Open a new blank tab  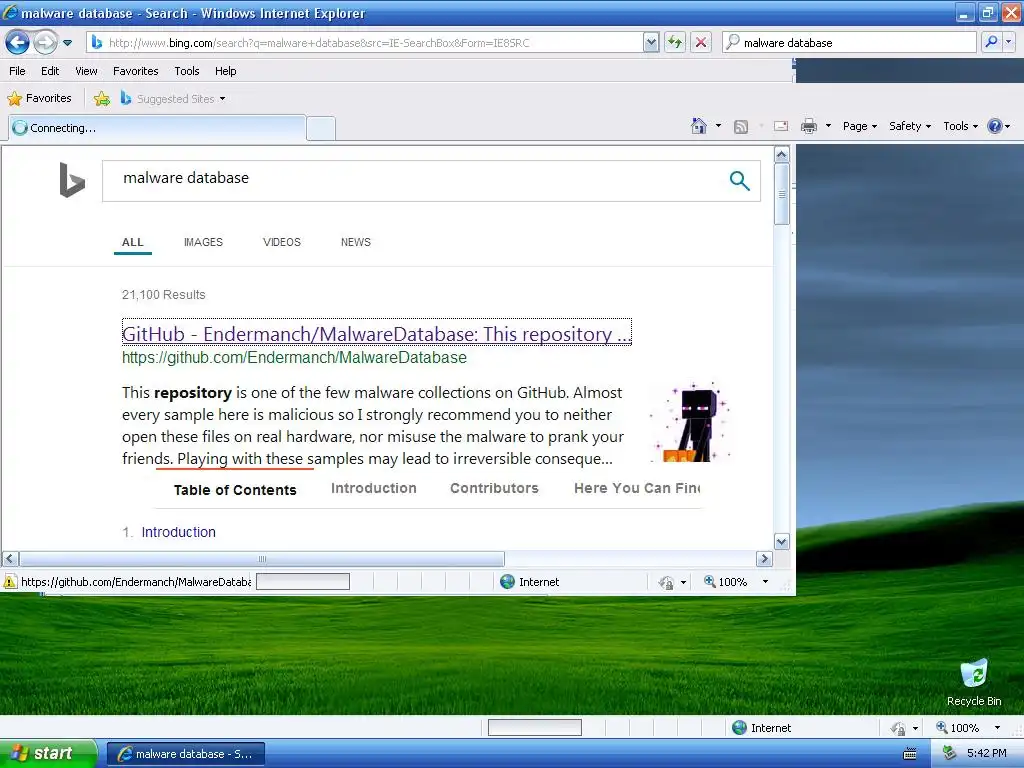click(321, 129)
